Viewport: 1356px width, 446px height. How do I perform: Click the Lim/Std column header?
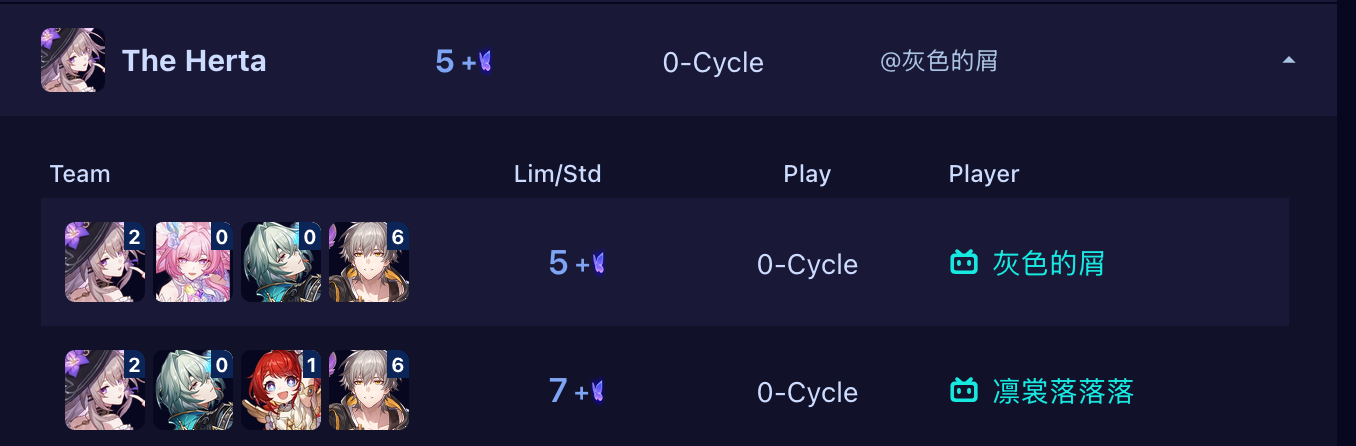click(x=557, y=174)
